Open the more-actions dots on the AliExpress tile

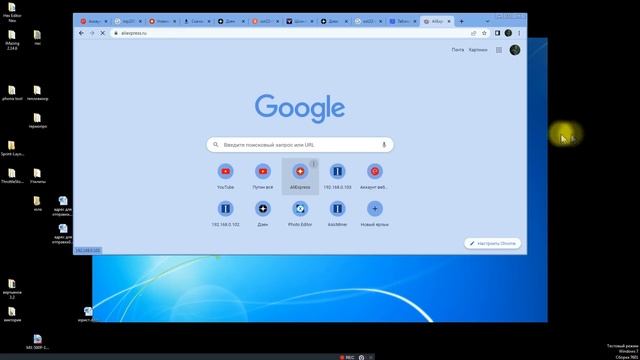coord(313,164)
